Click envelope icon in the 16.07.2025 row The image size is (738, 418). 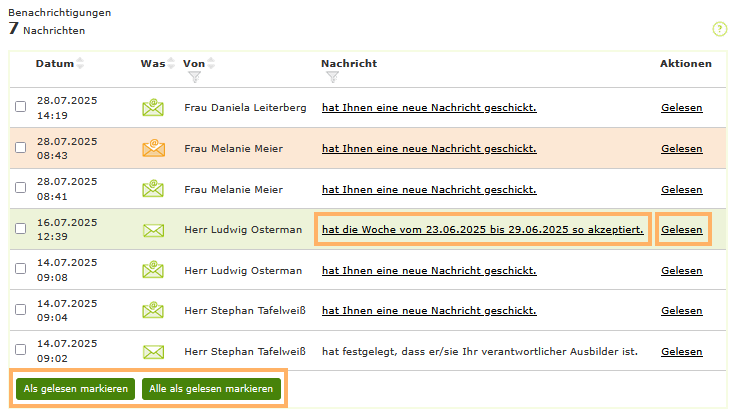(x=153, y=230)
